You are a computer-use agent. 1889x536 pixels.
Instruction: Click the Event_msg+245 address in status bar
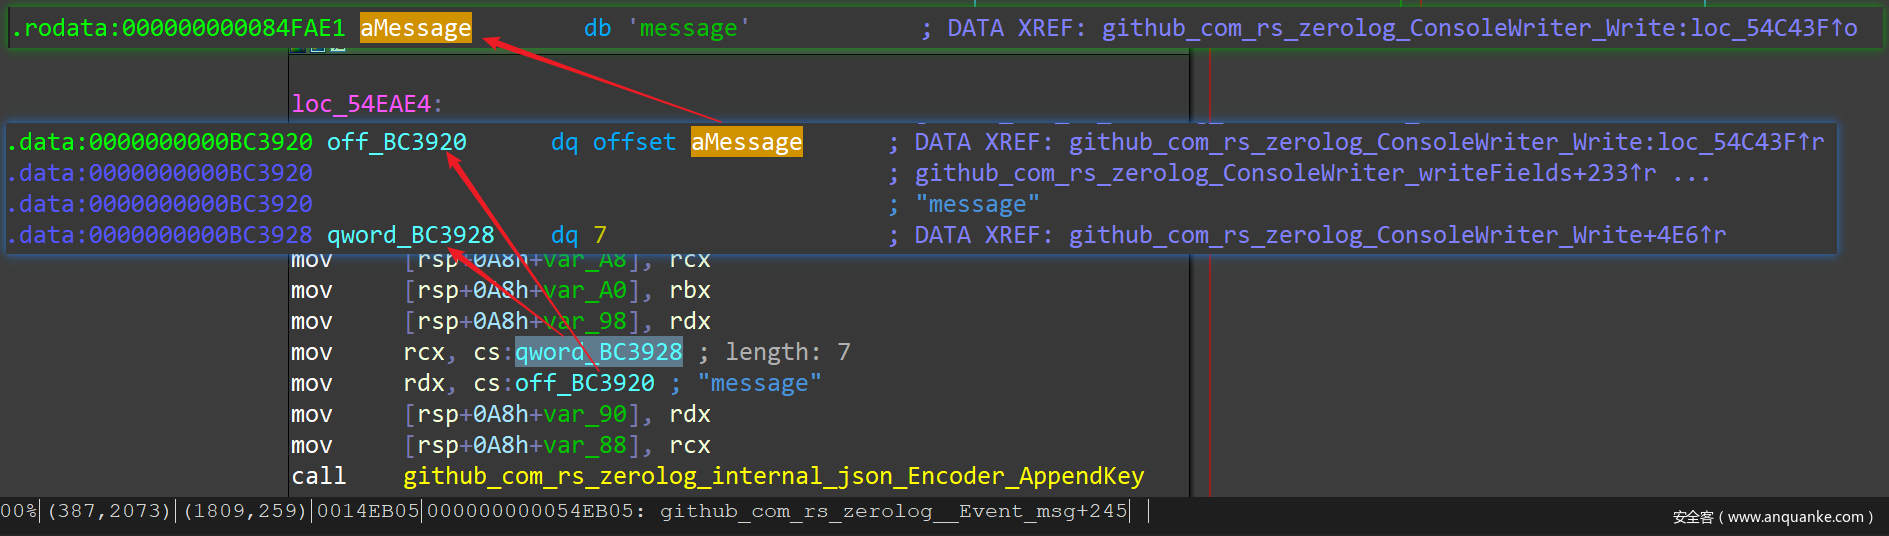tap(893, 511)
